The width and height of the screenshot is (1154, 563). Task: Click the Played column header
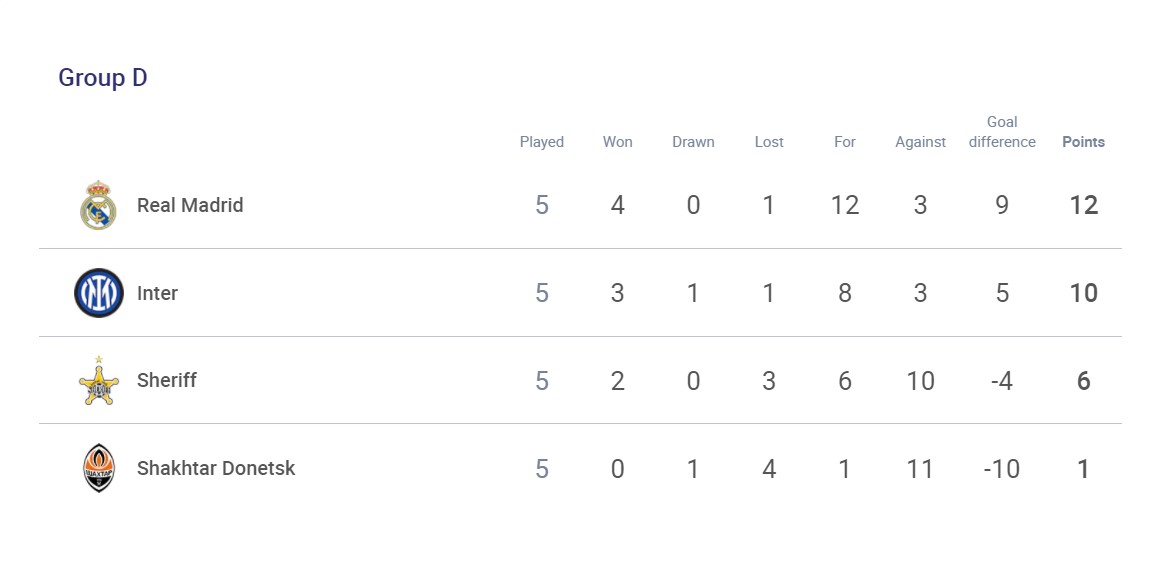[x=542, y=142]
